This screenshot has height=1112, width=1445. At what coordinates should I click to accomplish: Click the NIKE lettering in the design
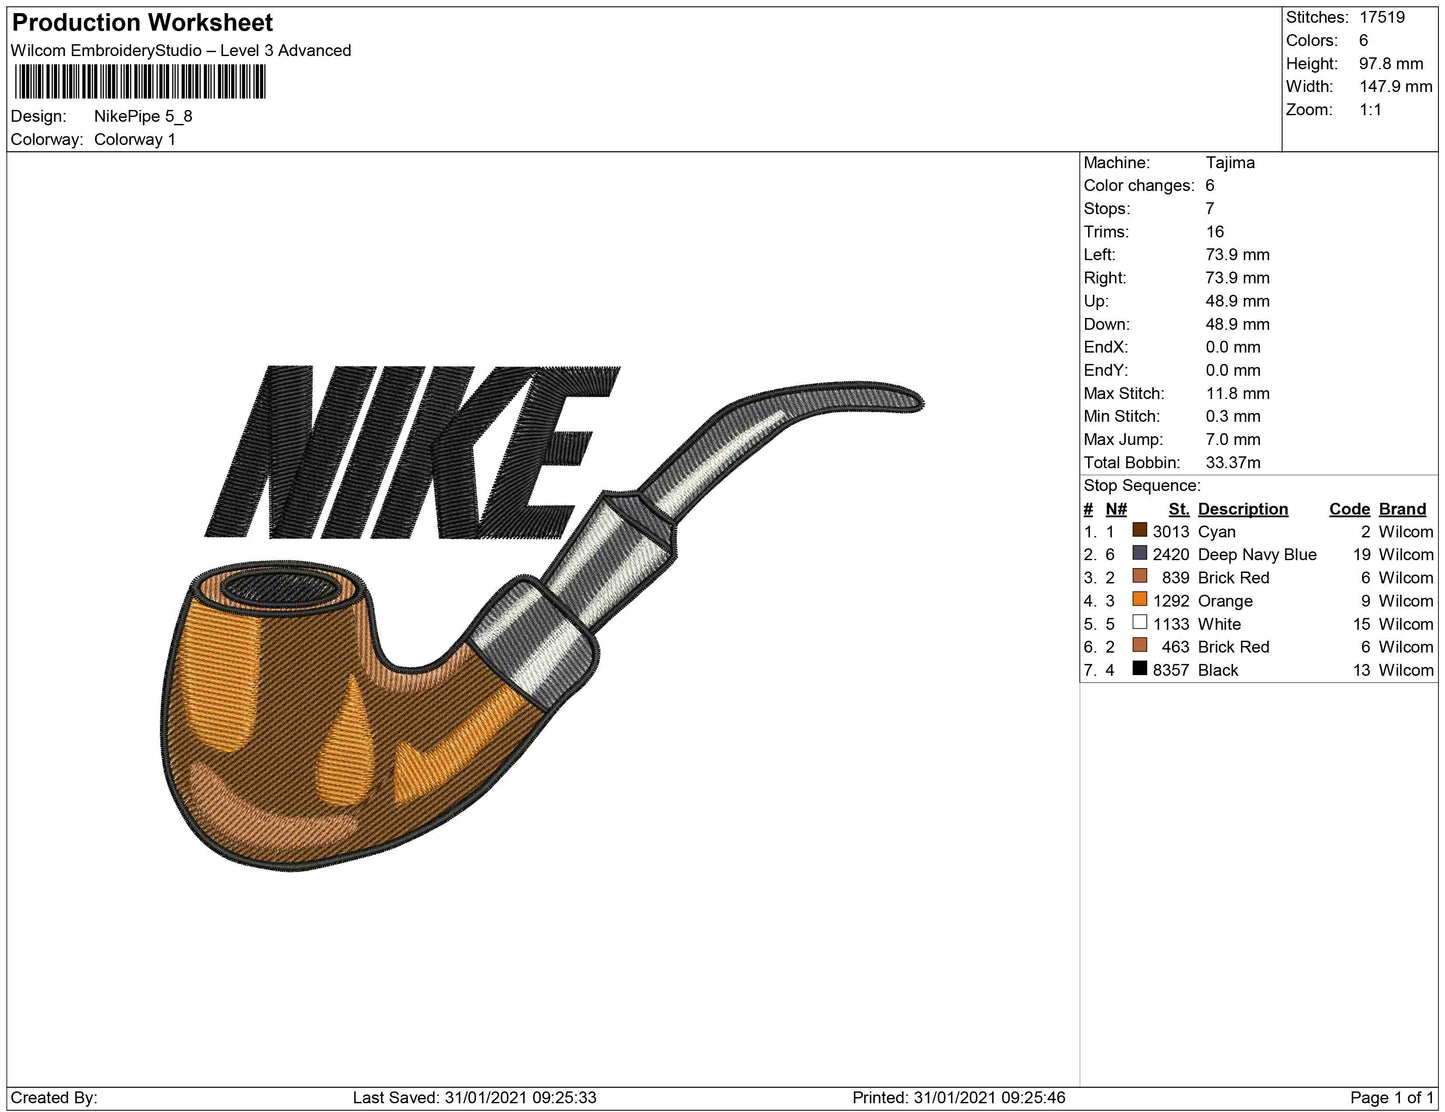[412, 452]
